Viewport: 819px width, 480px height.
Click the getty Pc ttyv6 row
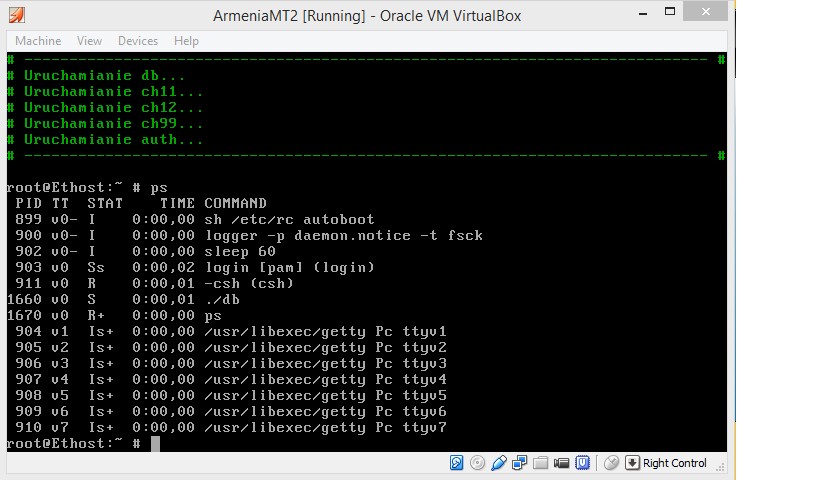[230, 412]
